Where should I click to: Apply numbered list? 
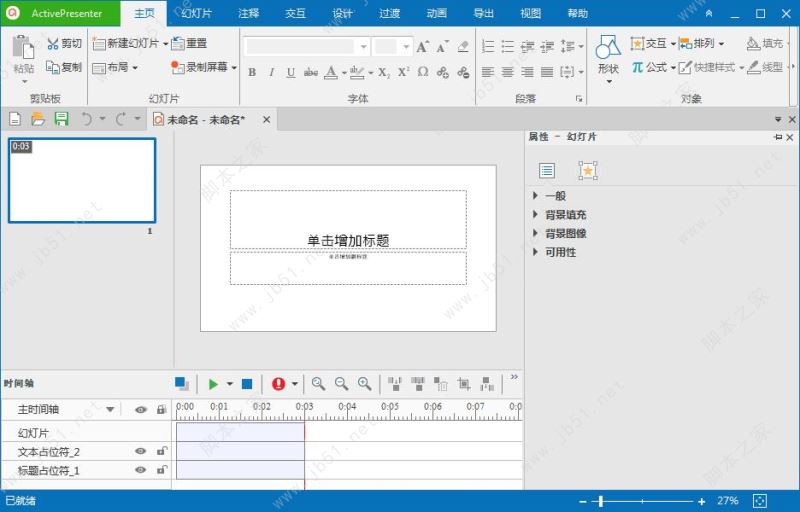tap(488, 46)
